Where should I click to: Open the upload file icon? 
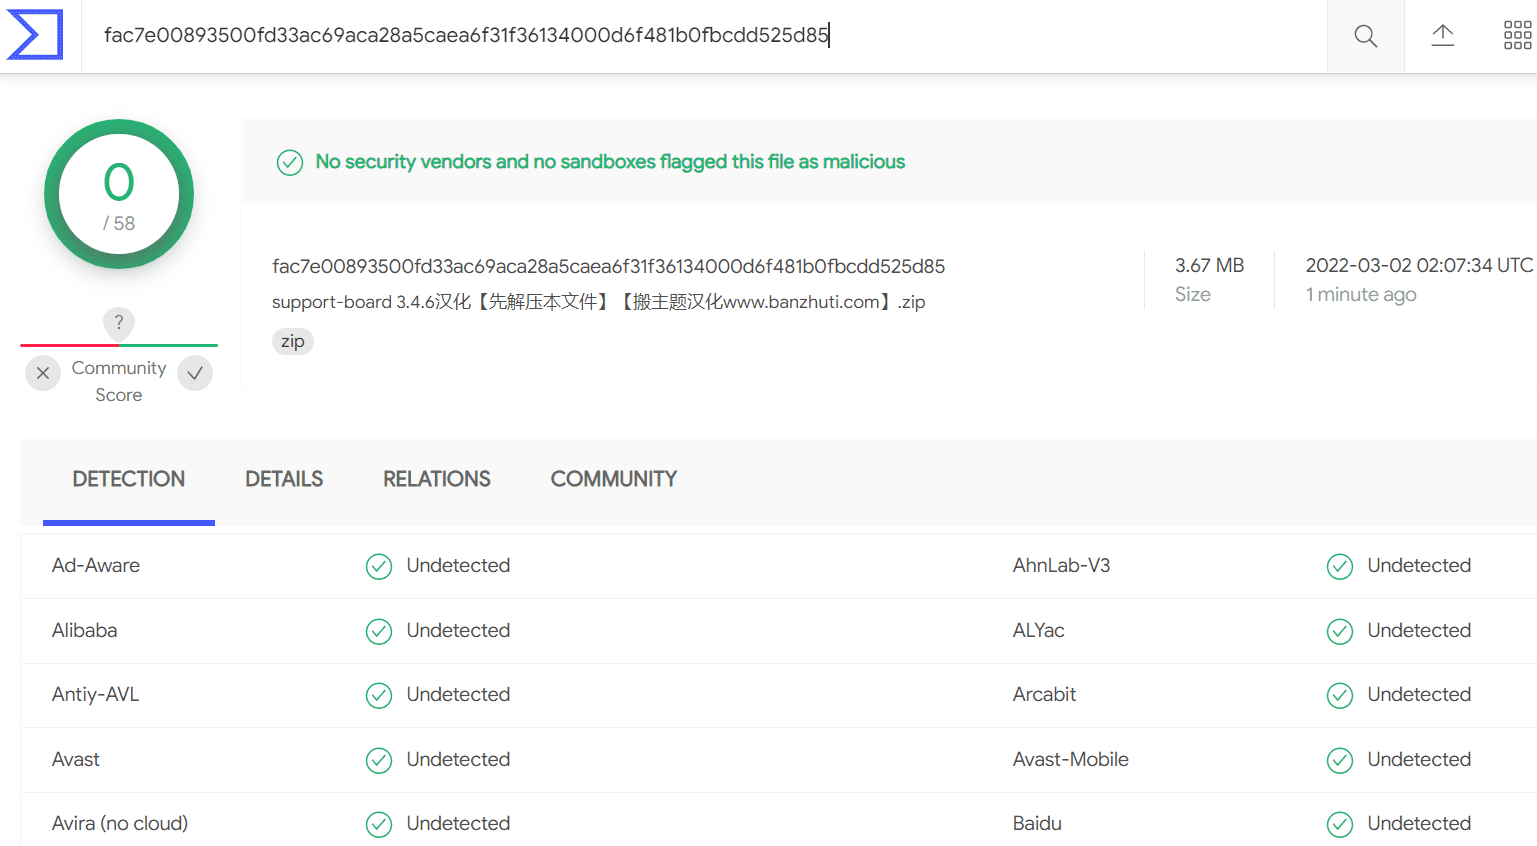pyautogui.click(x=1442, y=36)
